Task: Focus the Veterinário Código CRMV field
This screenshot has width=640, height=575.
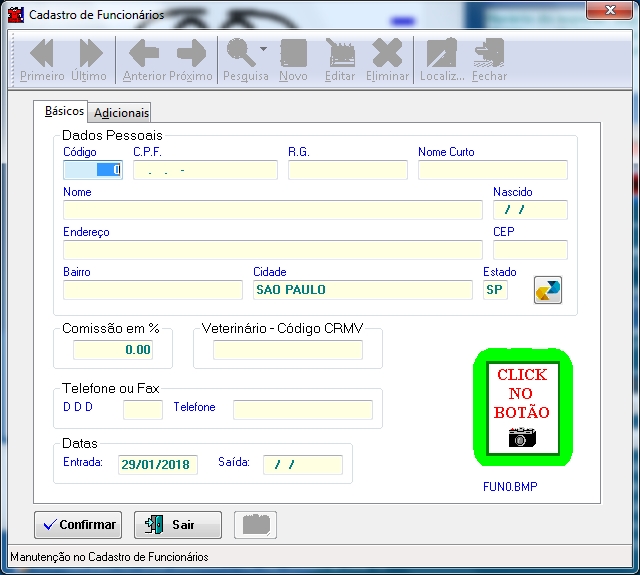Action: pos(288,350)
